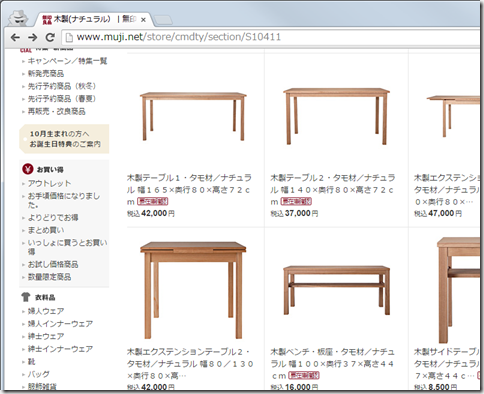This screenshot has height=394, width=484.
Task: Click the red badge under 木製テーブル2
Action: pyautogui.click(x=296, y=201)
